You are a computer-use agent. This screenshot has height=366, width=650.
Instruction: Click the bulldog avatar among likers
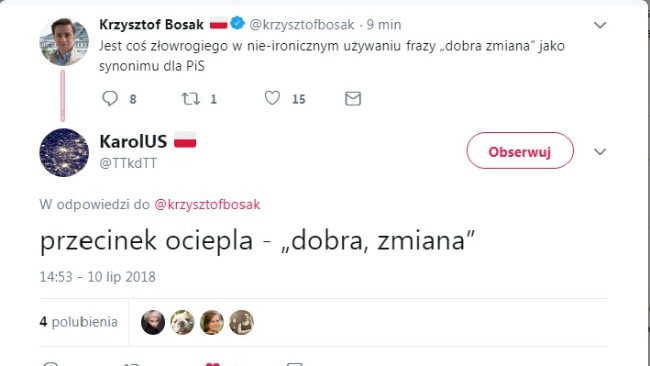182,322
